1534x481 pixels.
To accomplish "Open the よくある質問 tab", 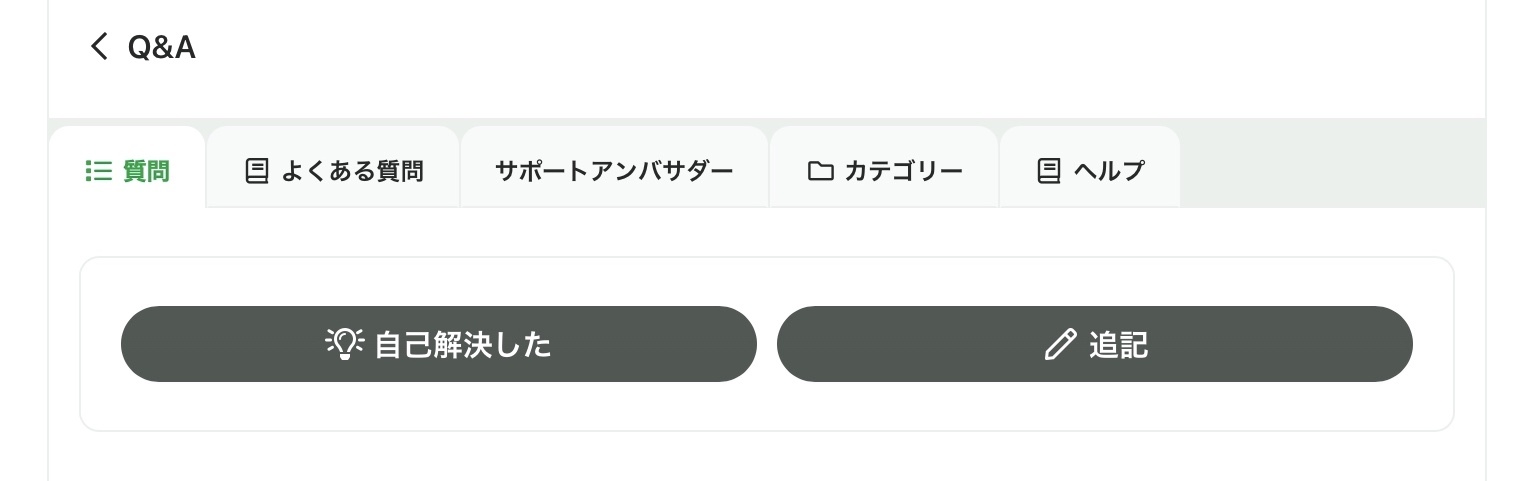I will [351, 171].
